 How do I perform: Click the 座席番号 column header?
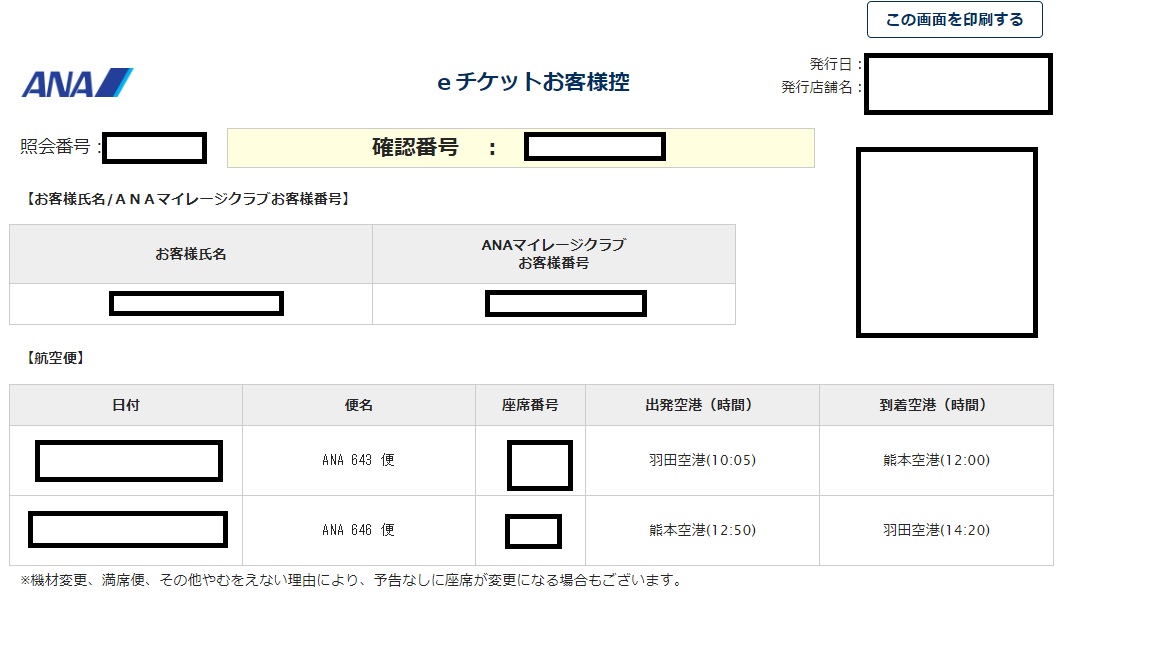[530, 405]
